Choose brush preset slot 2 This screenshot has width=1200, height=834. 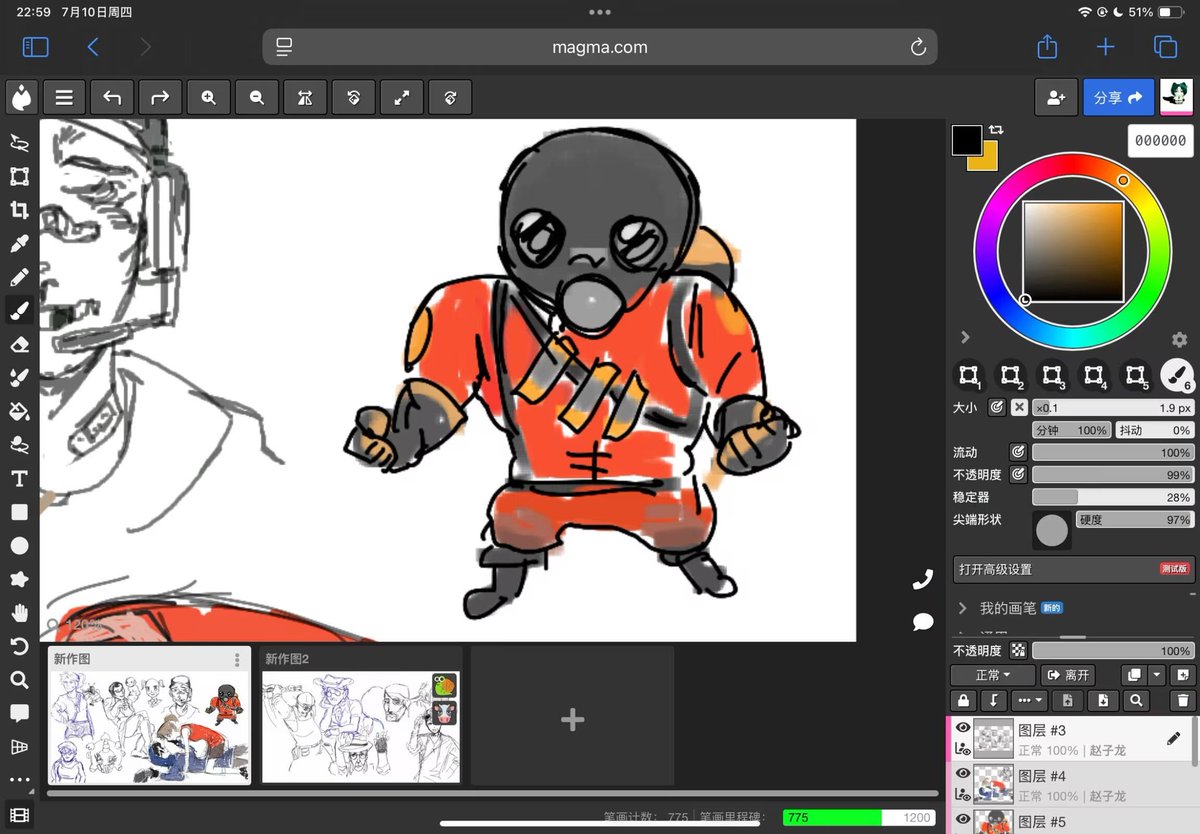[x=1011, y=375]
